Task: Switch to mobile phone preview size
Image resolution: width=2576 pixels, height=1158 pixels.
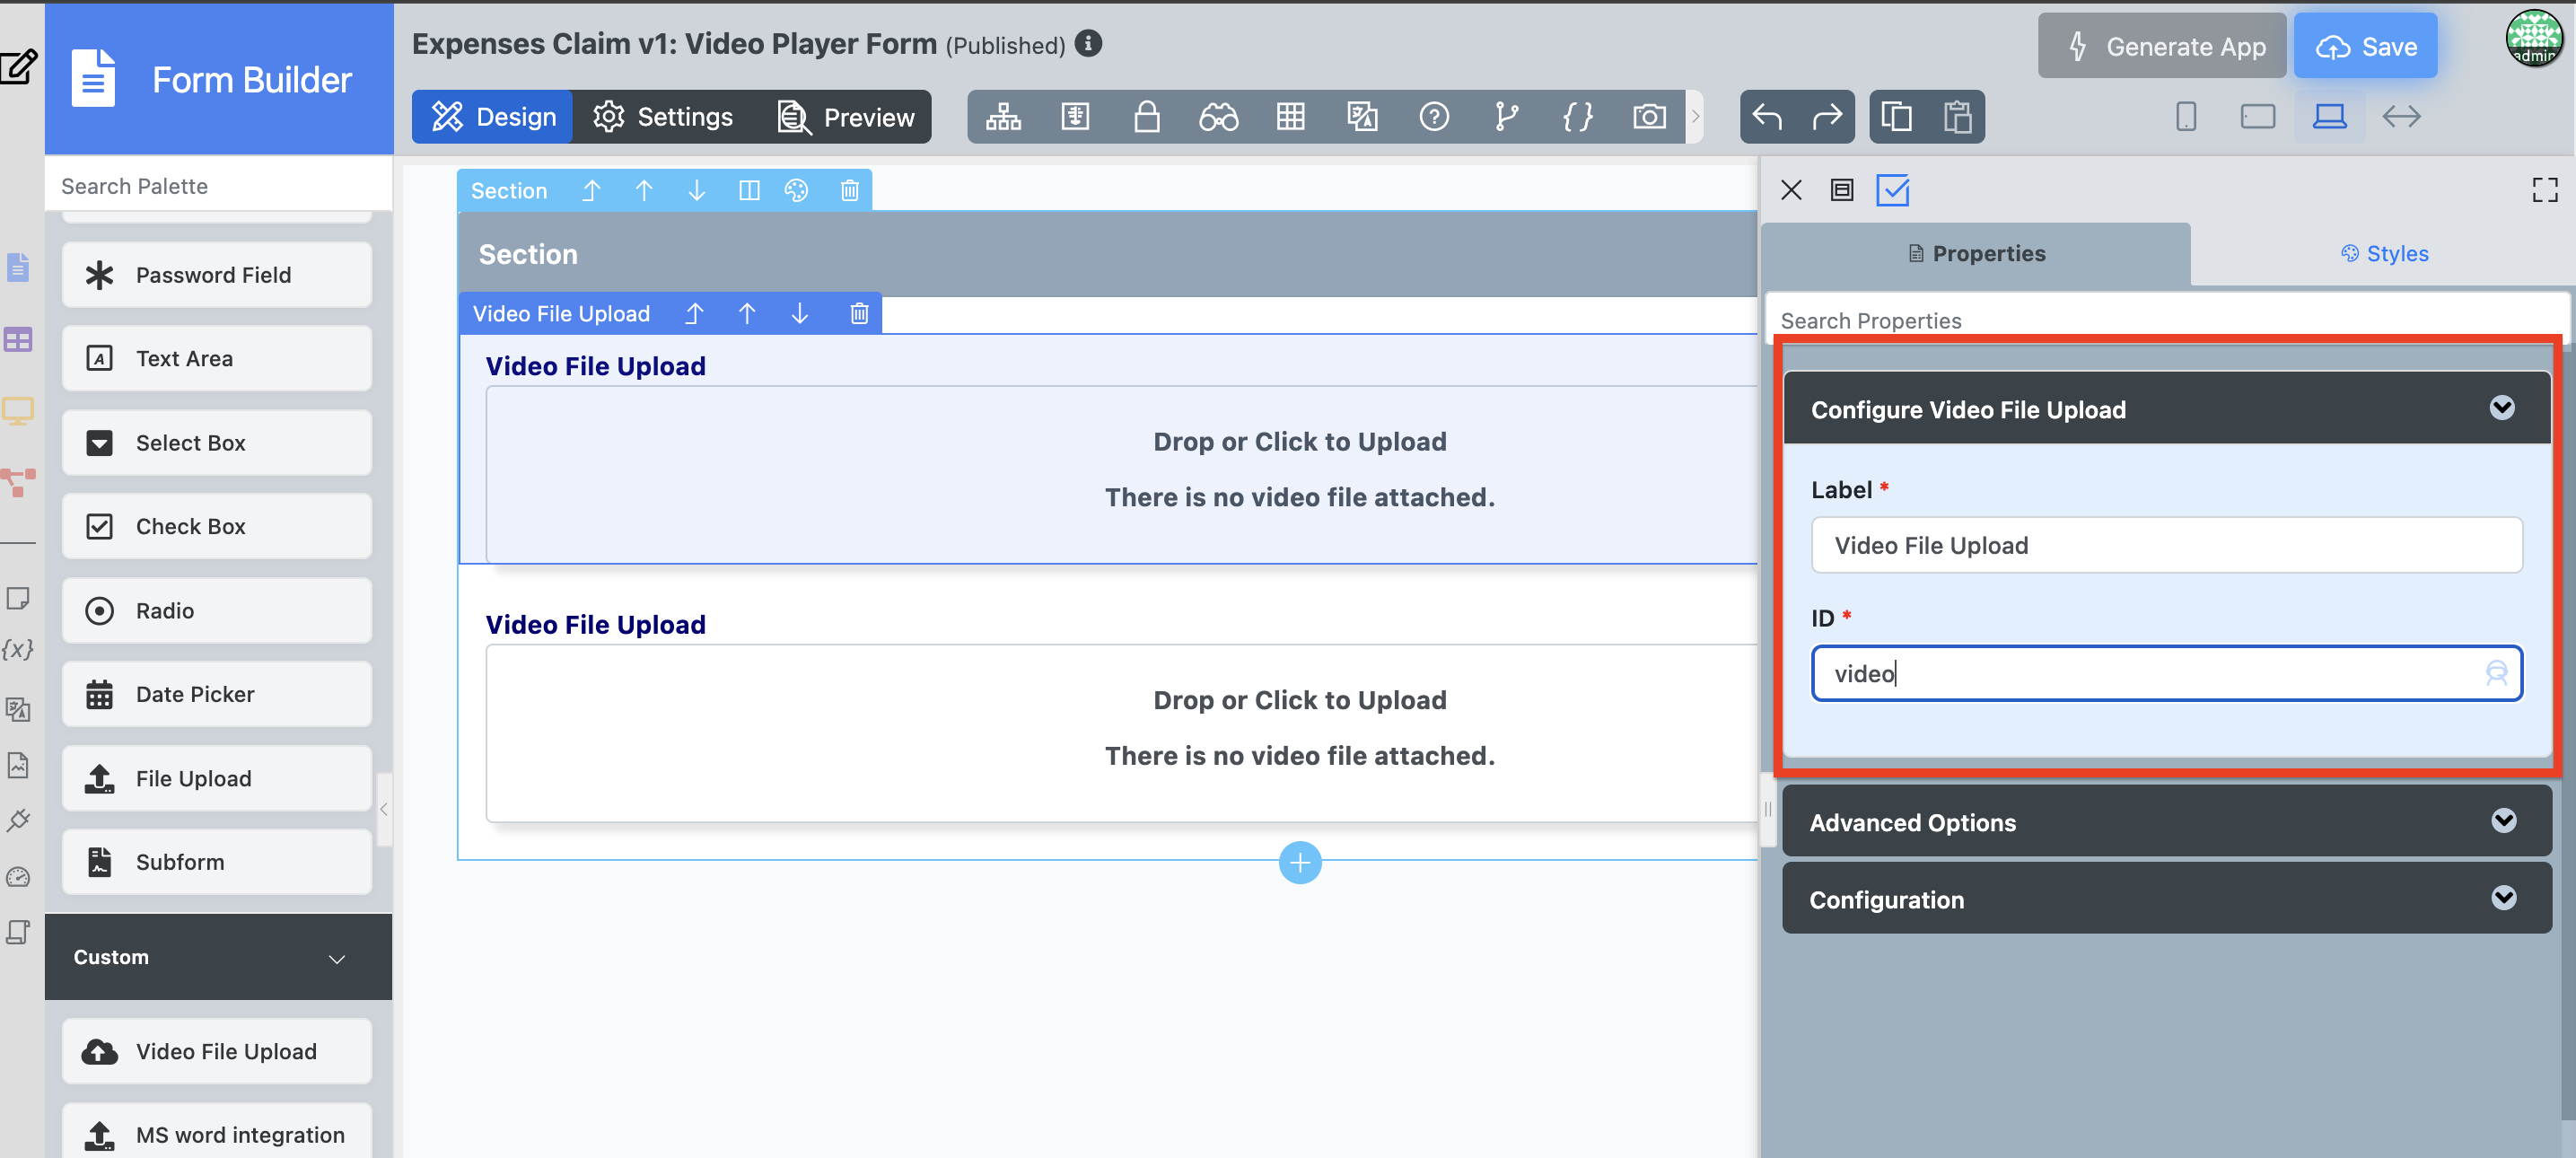Action: pos(2186,117)
